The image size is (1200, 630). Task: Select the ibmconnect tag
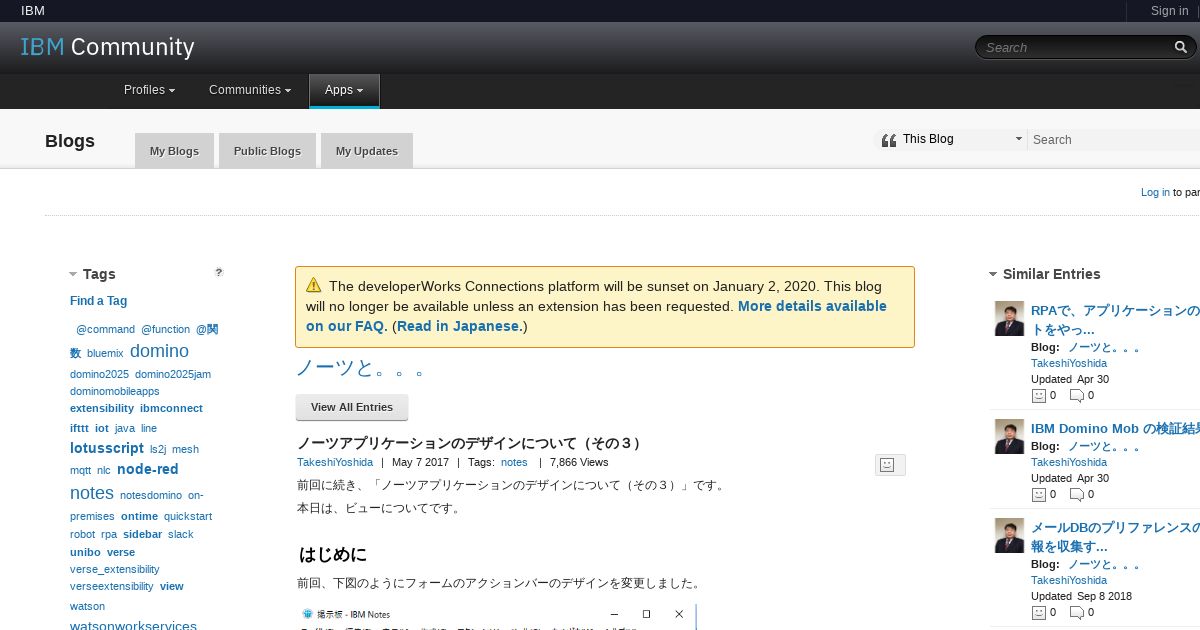point(171,408)
